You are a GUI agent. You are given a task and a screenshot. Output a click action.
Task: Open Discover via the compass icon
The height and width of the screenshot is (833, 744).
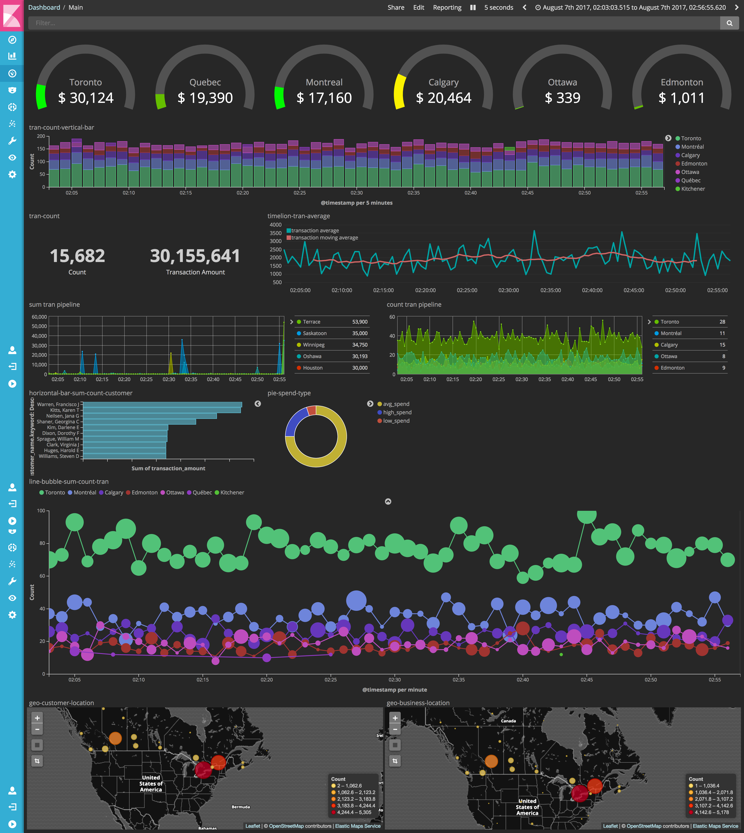coord(12,40)
